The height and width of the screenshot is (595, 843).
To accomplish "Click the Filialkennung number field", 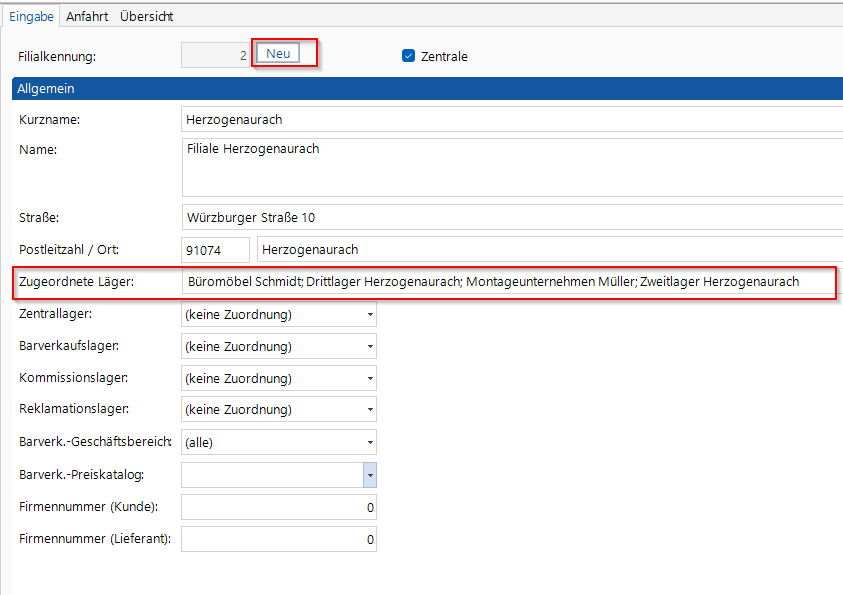I will click(215, 55).
